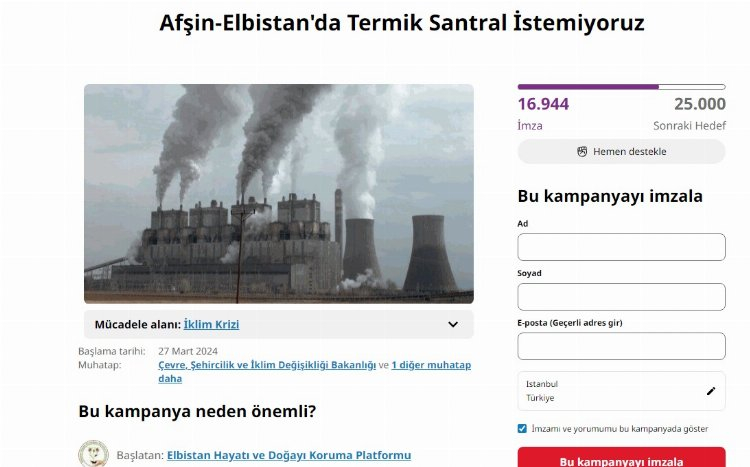
Task: Select the Istanbul Türkiye location box
Action: [621, 391]
